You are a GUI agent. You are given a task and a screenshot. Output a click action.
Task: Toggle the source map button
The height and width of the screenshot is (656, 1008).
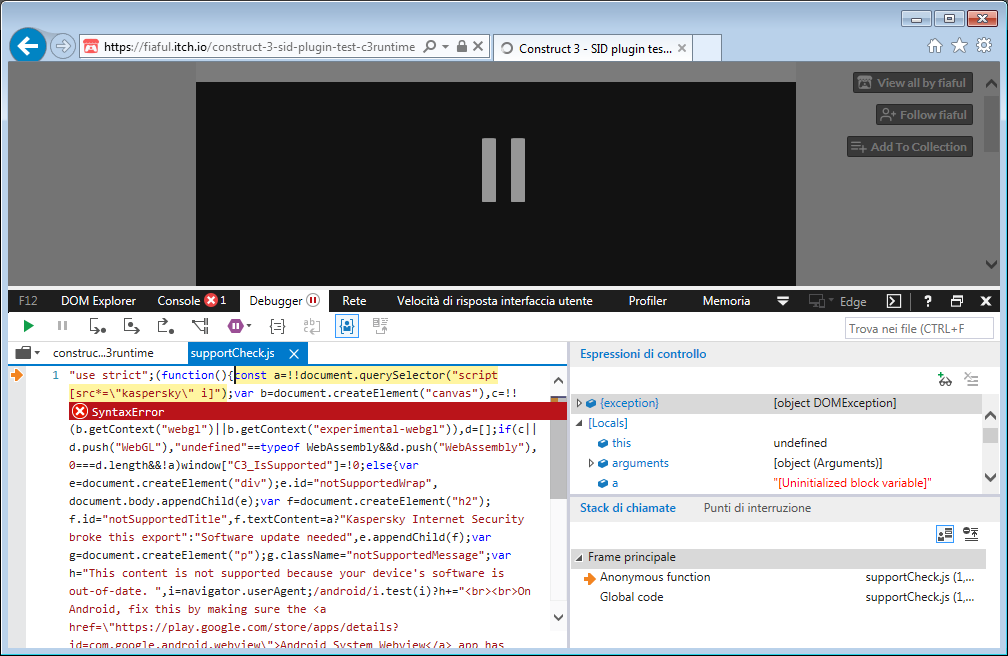pyautogui.click(x=381, y=326)
